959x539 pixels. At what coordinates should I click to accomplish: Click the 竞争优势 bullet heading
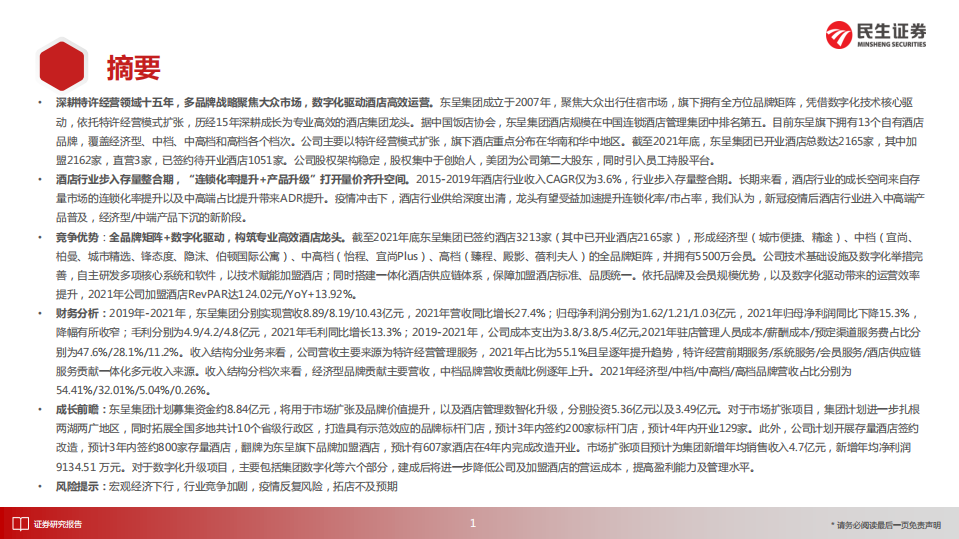pyautogui.click(x=77, y=237)
